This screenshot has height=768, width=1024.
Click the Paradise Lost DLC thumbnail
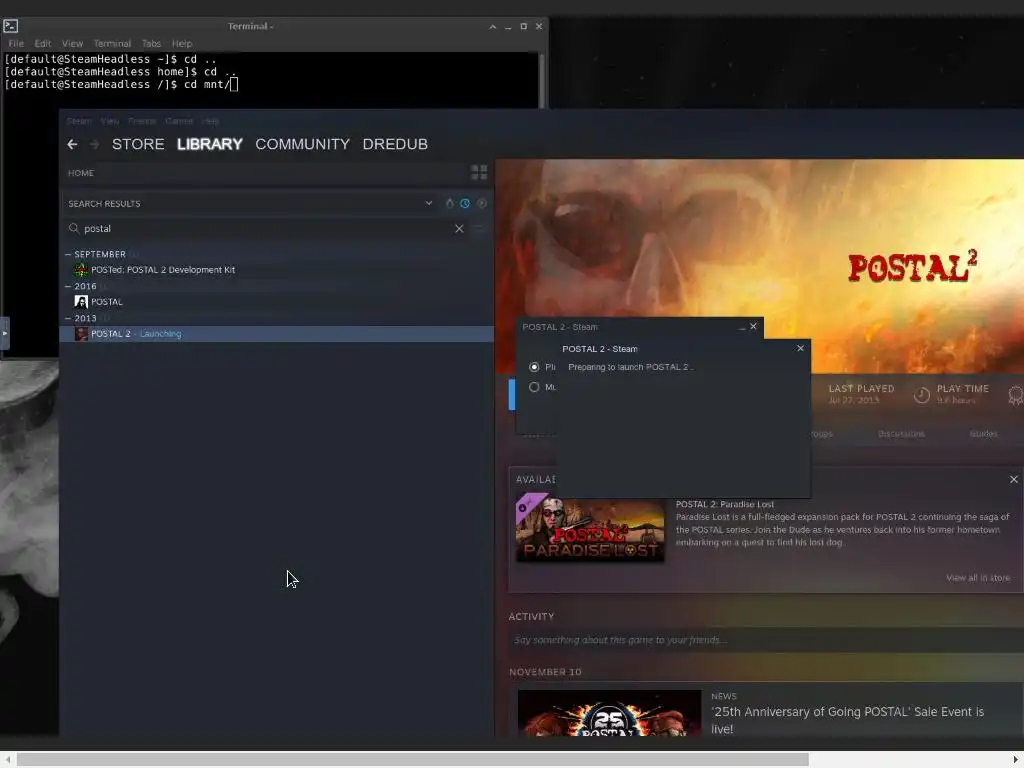click(x=590, y=530)
